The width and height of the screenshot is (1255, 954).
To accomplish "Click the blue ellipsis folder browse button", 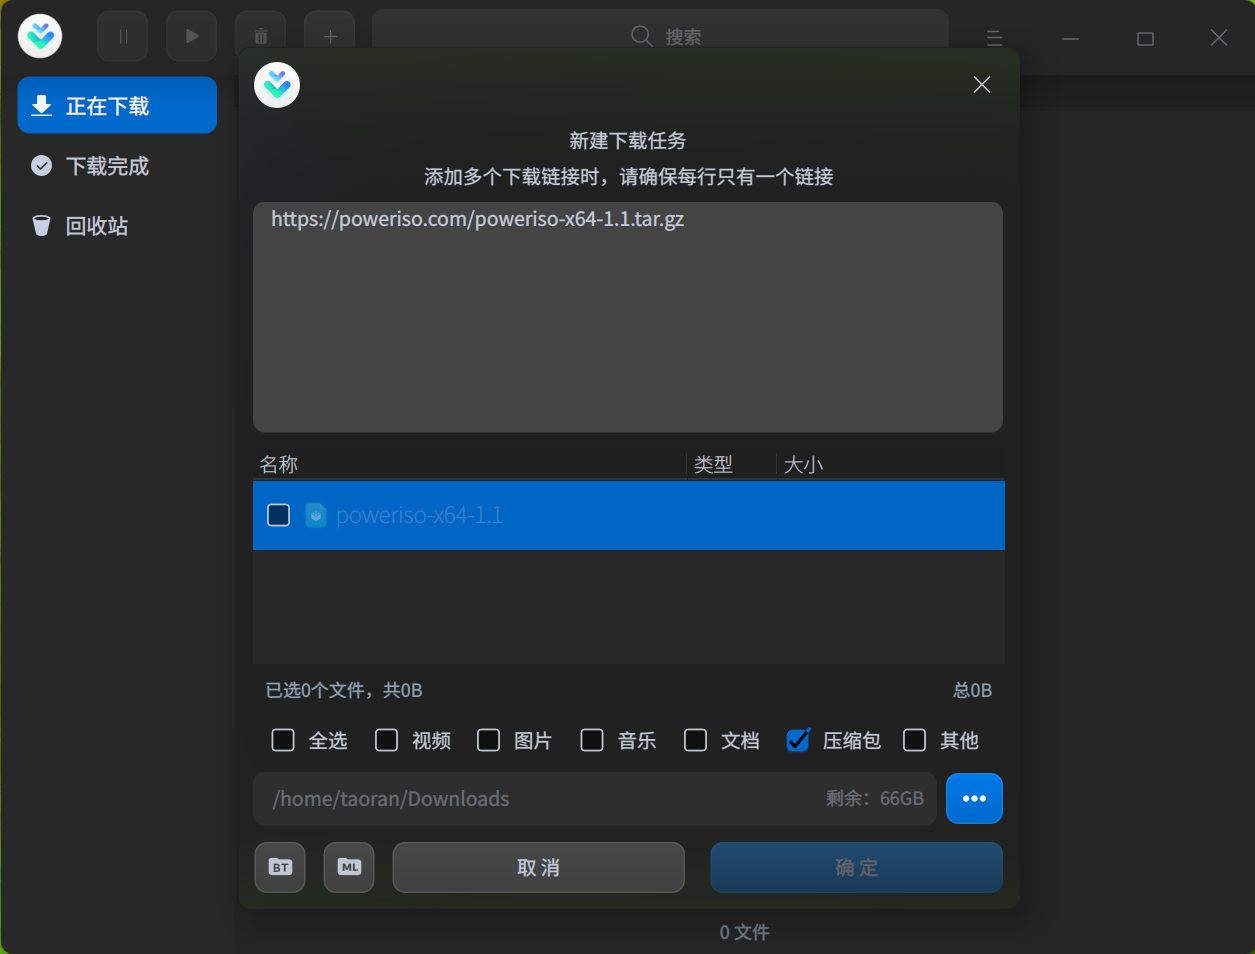I will 973,798.
